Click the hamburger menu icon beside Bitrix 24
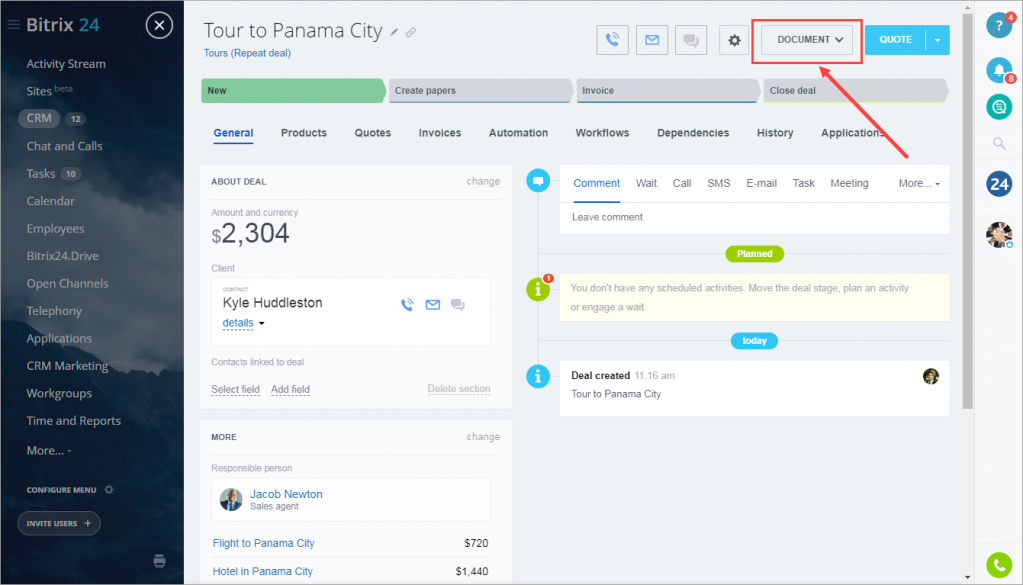Image resolution: width=1023 pixels, height=585 pixels. (13, 25)
